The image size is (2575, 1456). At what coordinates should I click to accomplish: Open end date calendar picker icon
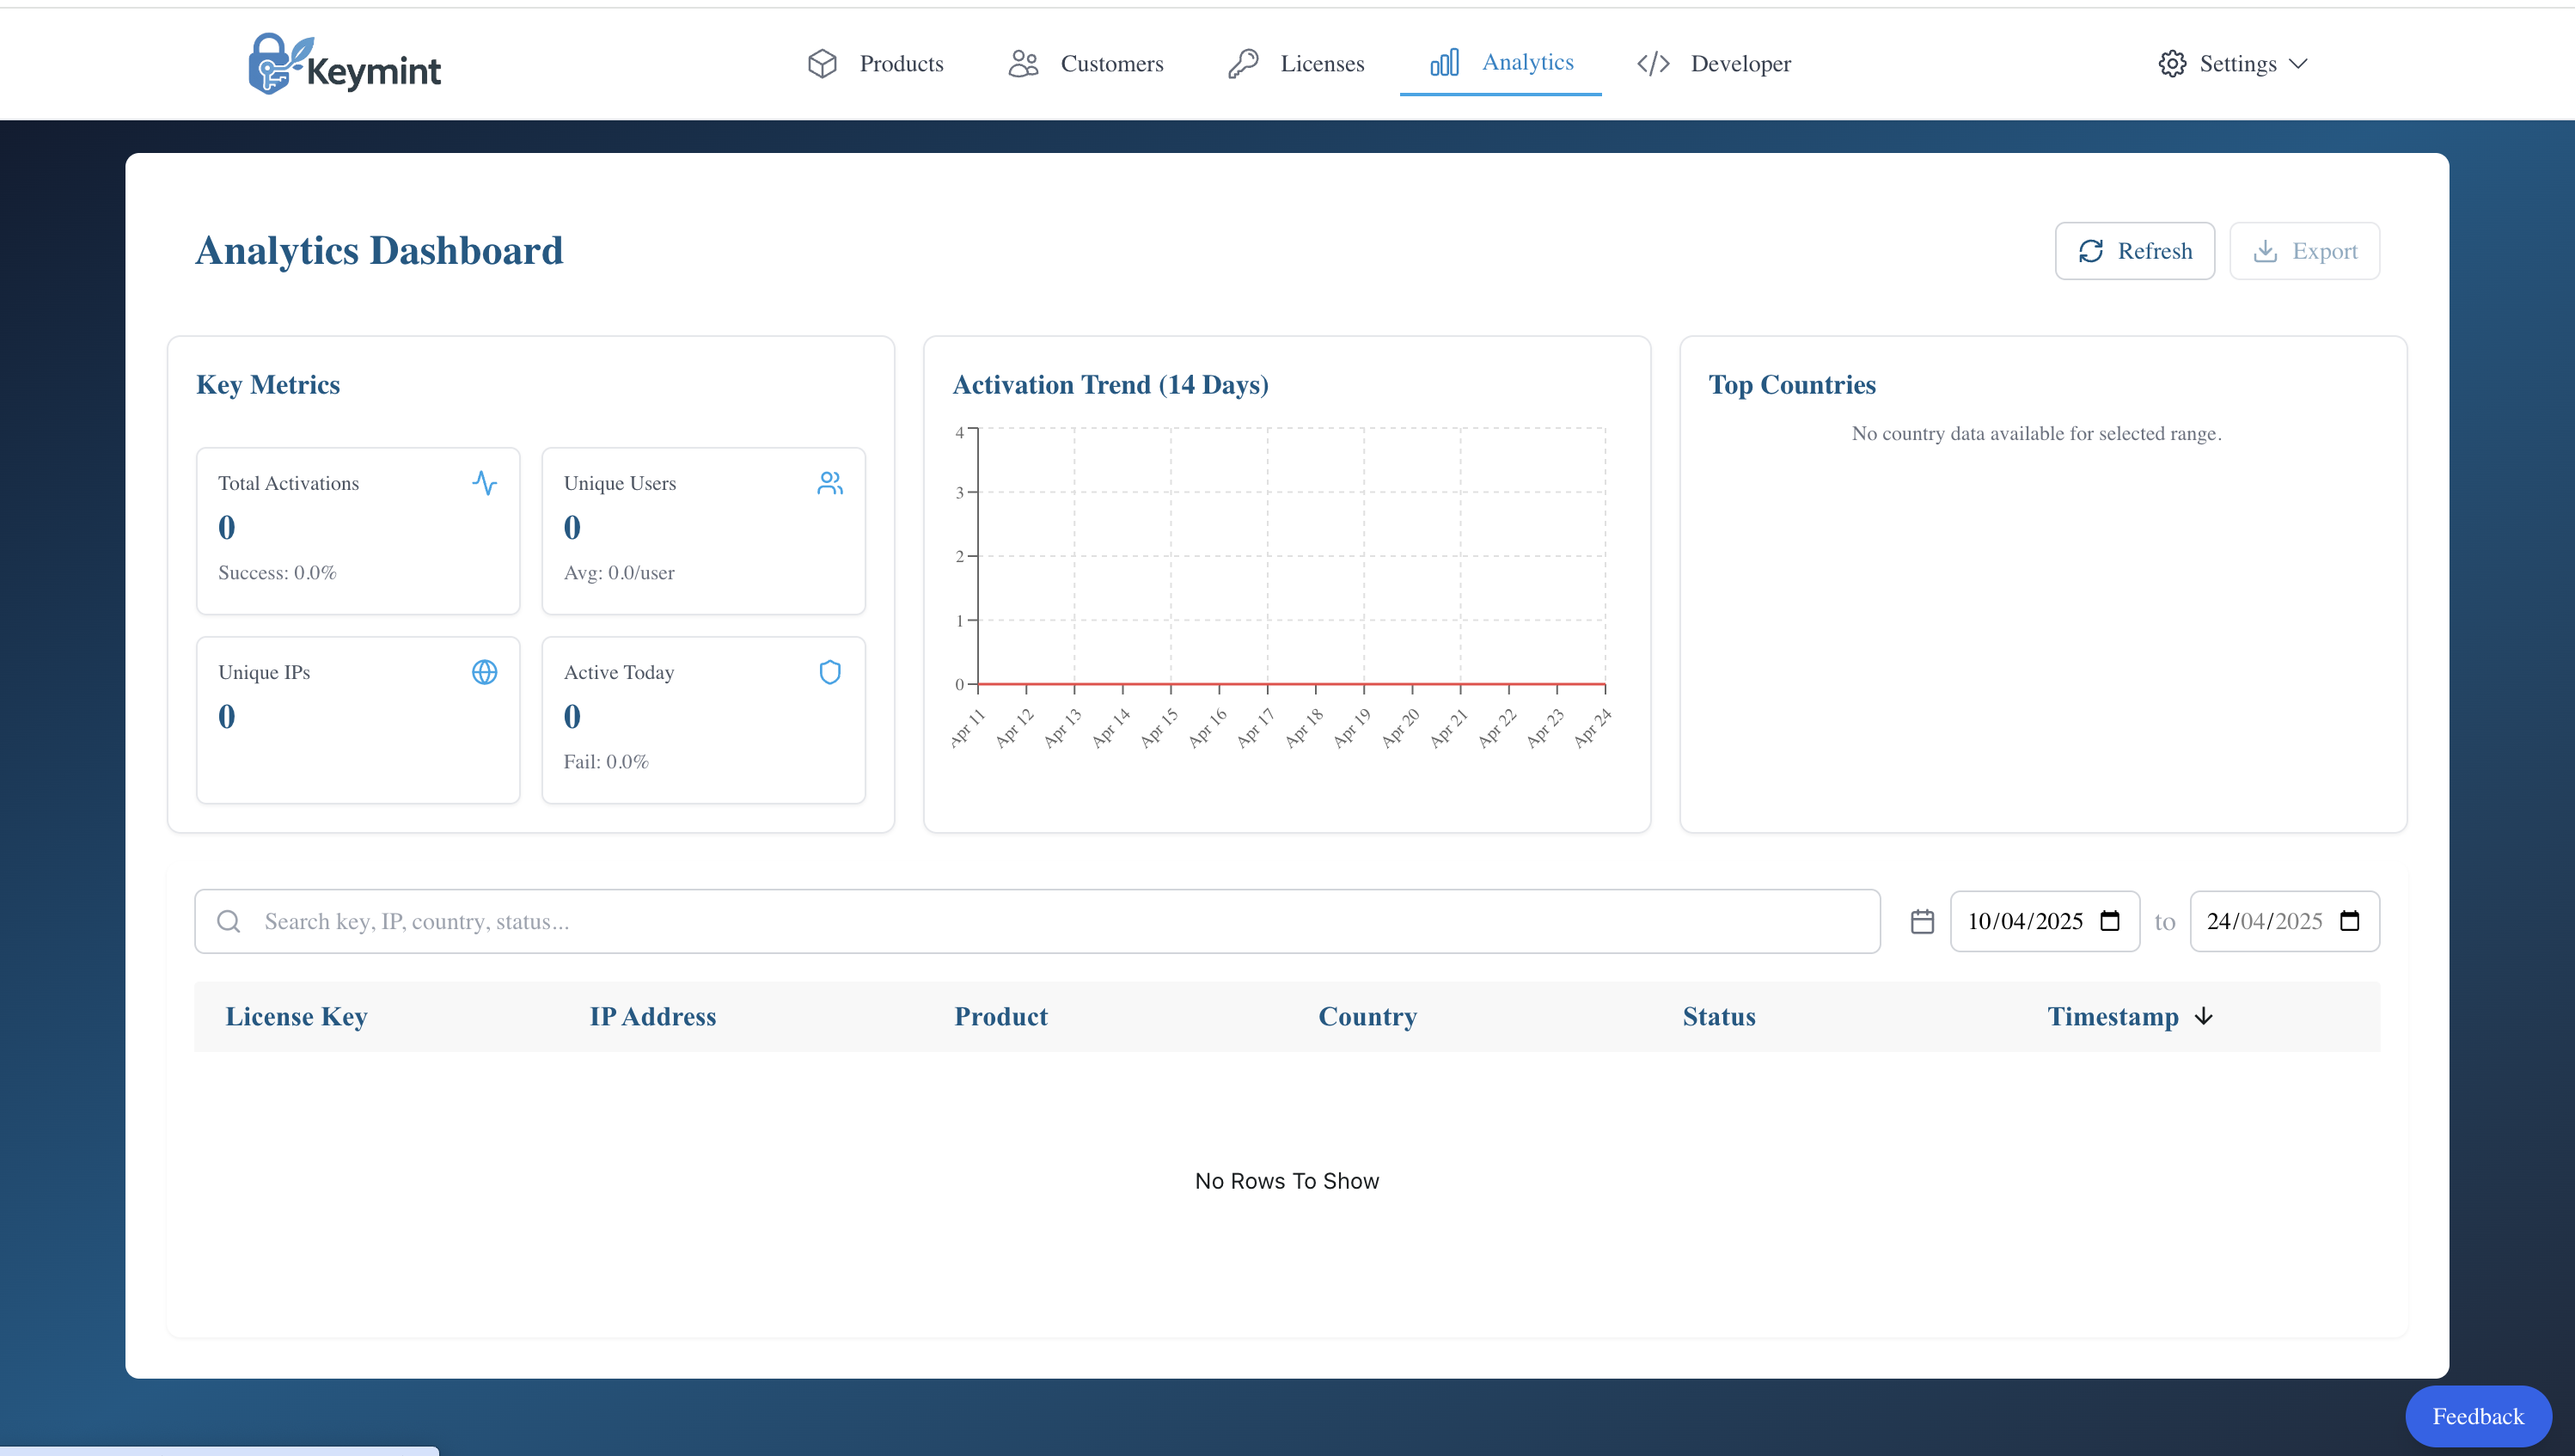click(x=2349, y=921)
